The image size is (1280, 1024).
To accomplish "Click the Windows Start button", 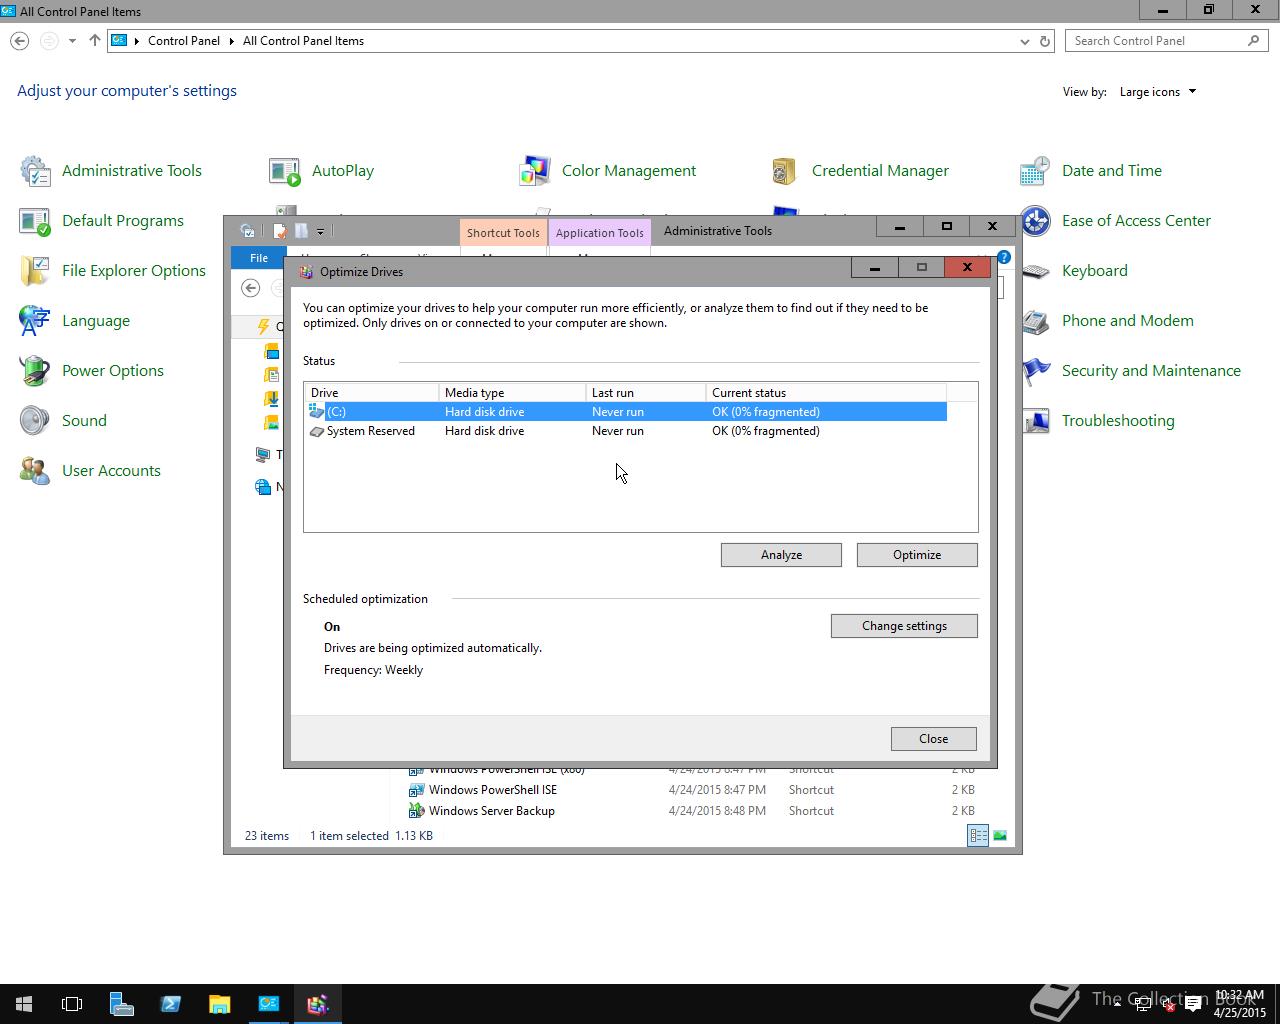I will tap(24, 1004).
